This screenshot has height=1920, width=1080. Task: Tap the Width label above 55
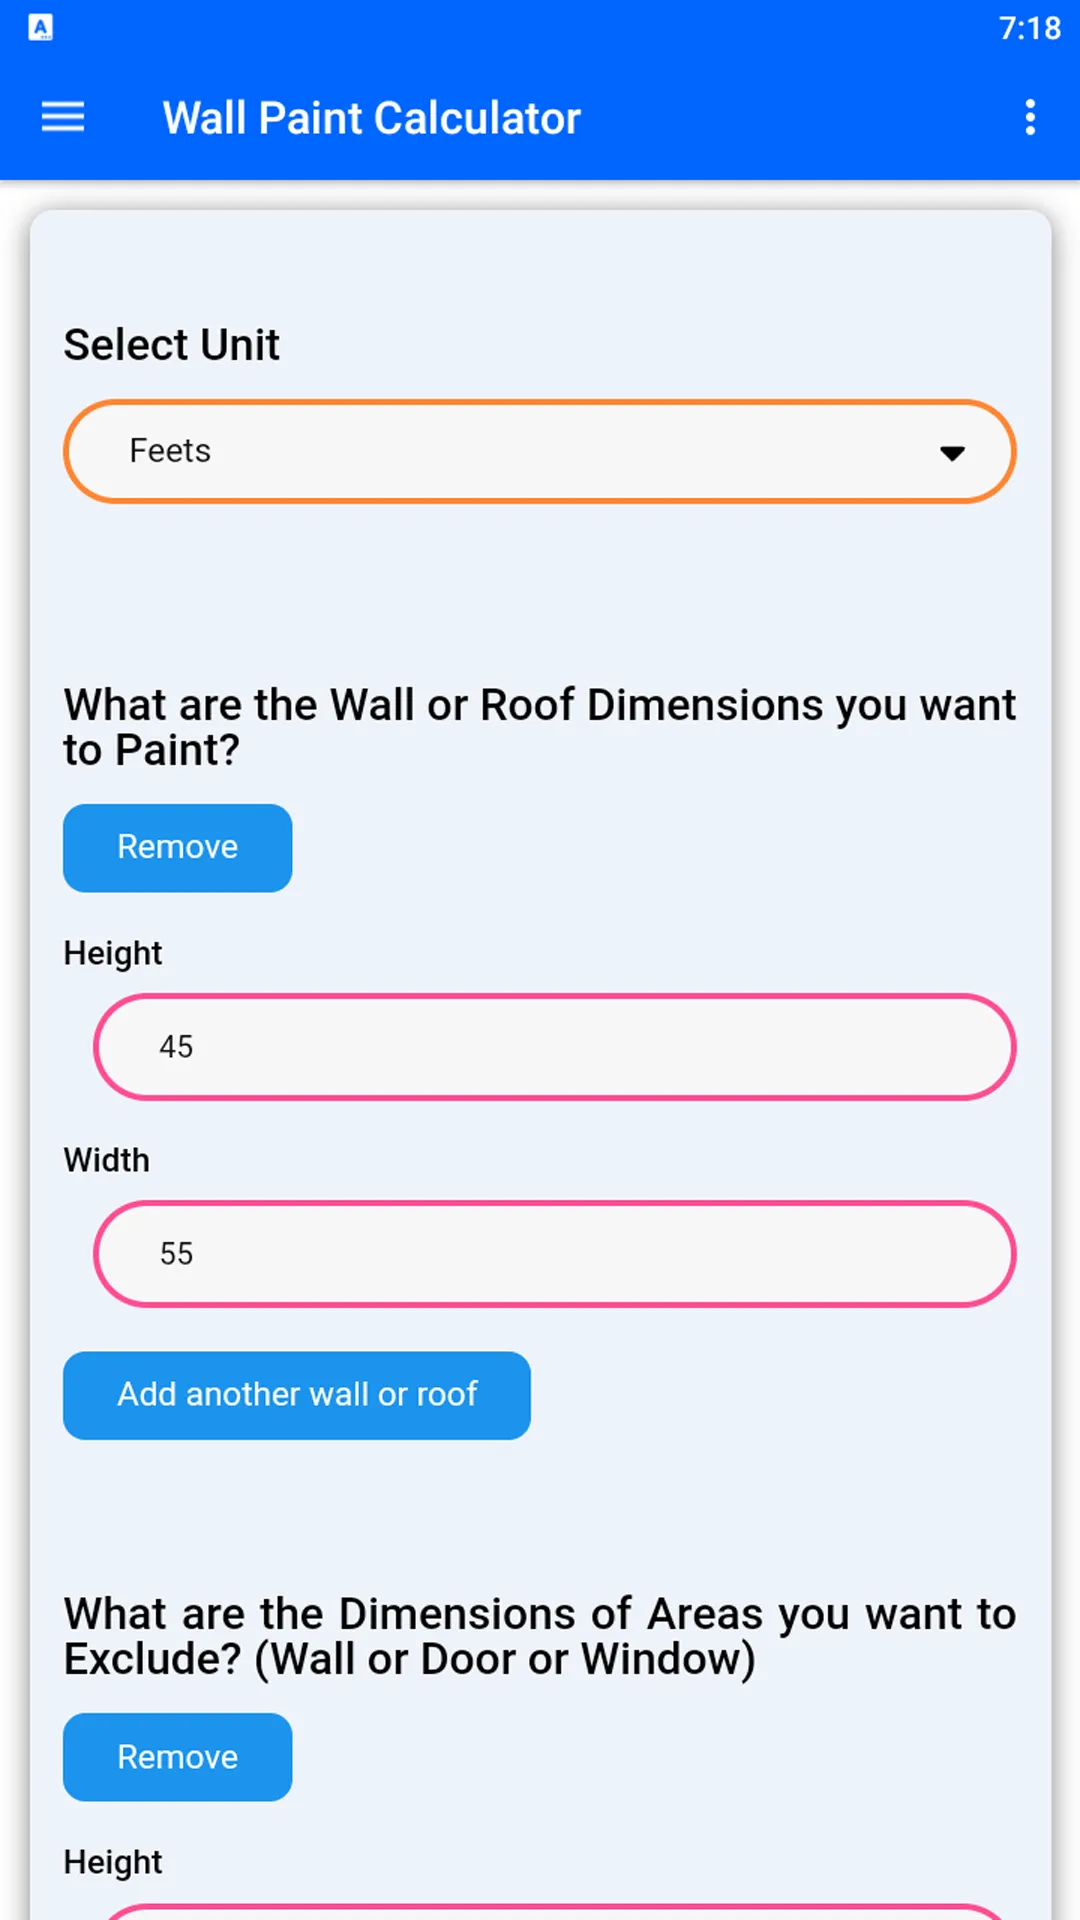click(x=107, y=1160)
